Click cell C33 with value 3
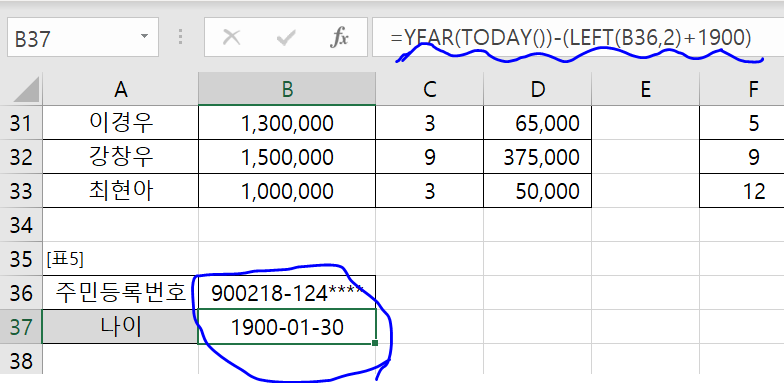 coord(430,190)
